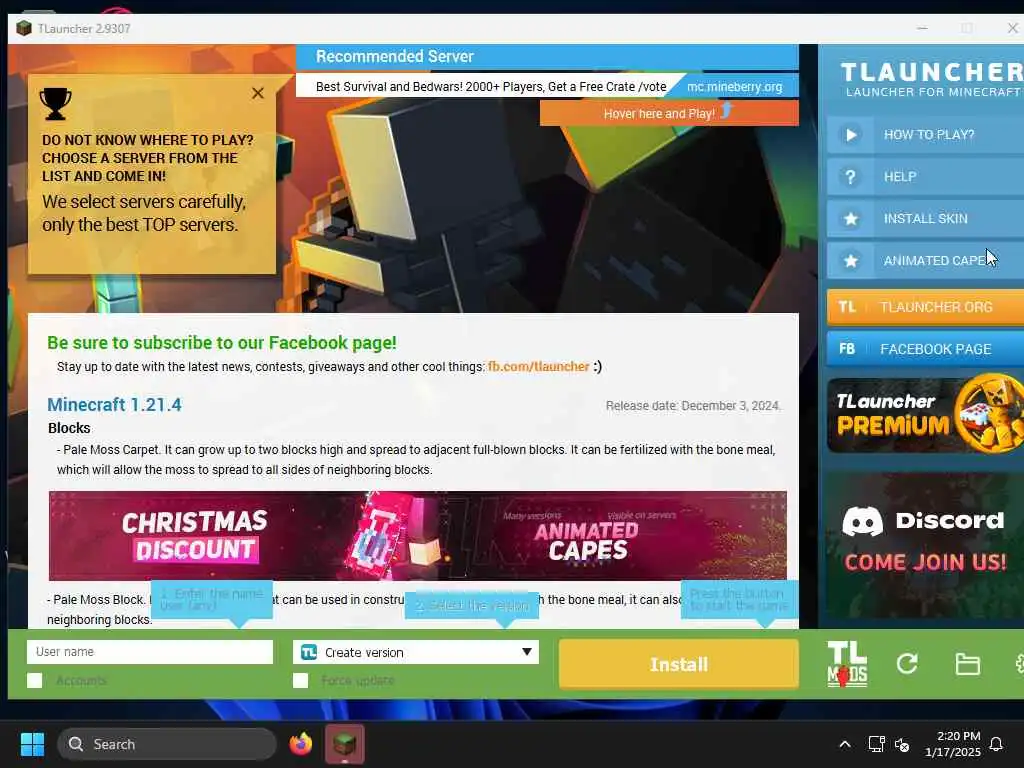Click the question mark Help icon

click(x=850, y=177)
